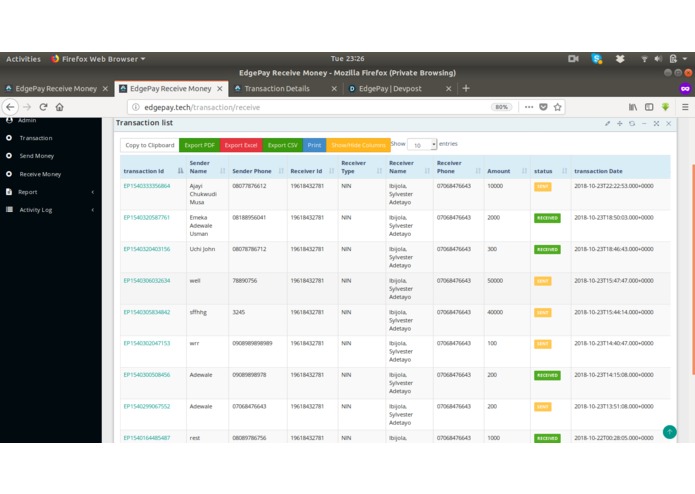Image resolution: width=695 pixels, height=494 pixels.
Task: Reload the EdgePay page
Action: (43, 107)
